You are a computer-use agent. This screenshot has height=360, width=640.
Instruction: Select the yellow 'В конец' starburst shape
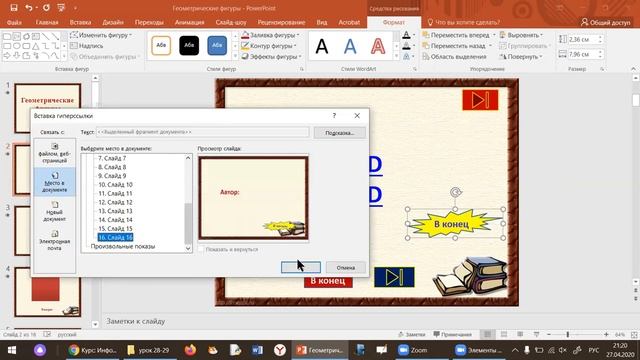click(x=455, y=224)
